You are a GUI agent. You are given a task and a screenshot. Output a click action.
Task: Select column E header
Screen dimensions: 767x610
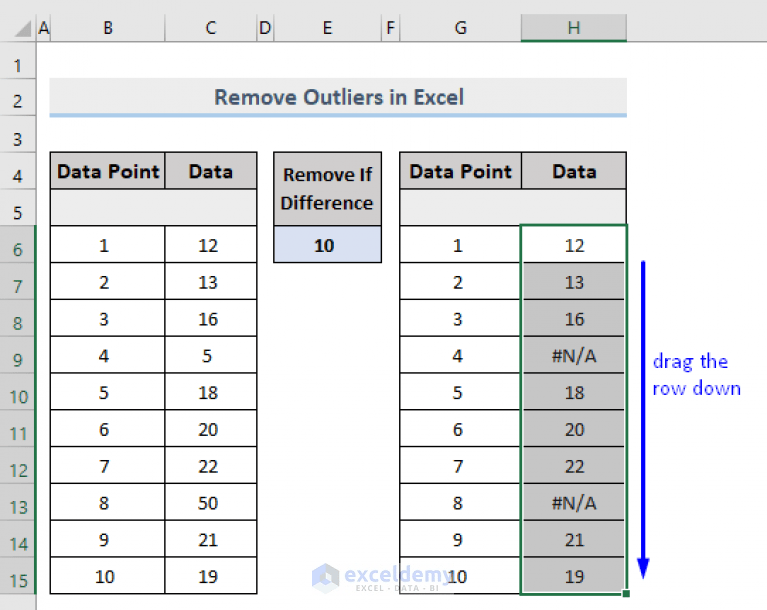tap(327, 28)
